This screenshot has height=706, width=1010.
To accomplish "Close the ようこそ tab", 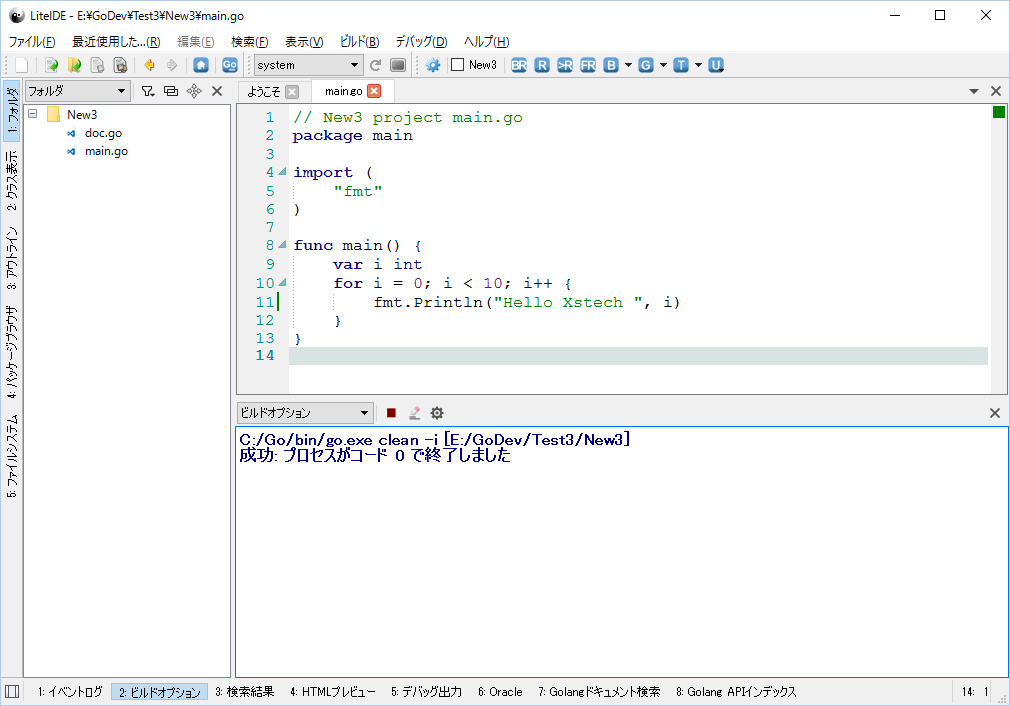I will click(292, 91).
